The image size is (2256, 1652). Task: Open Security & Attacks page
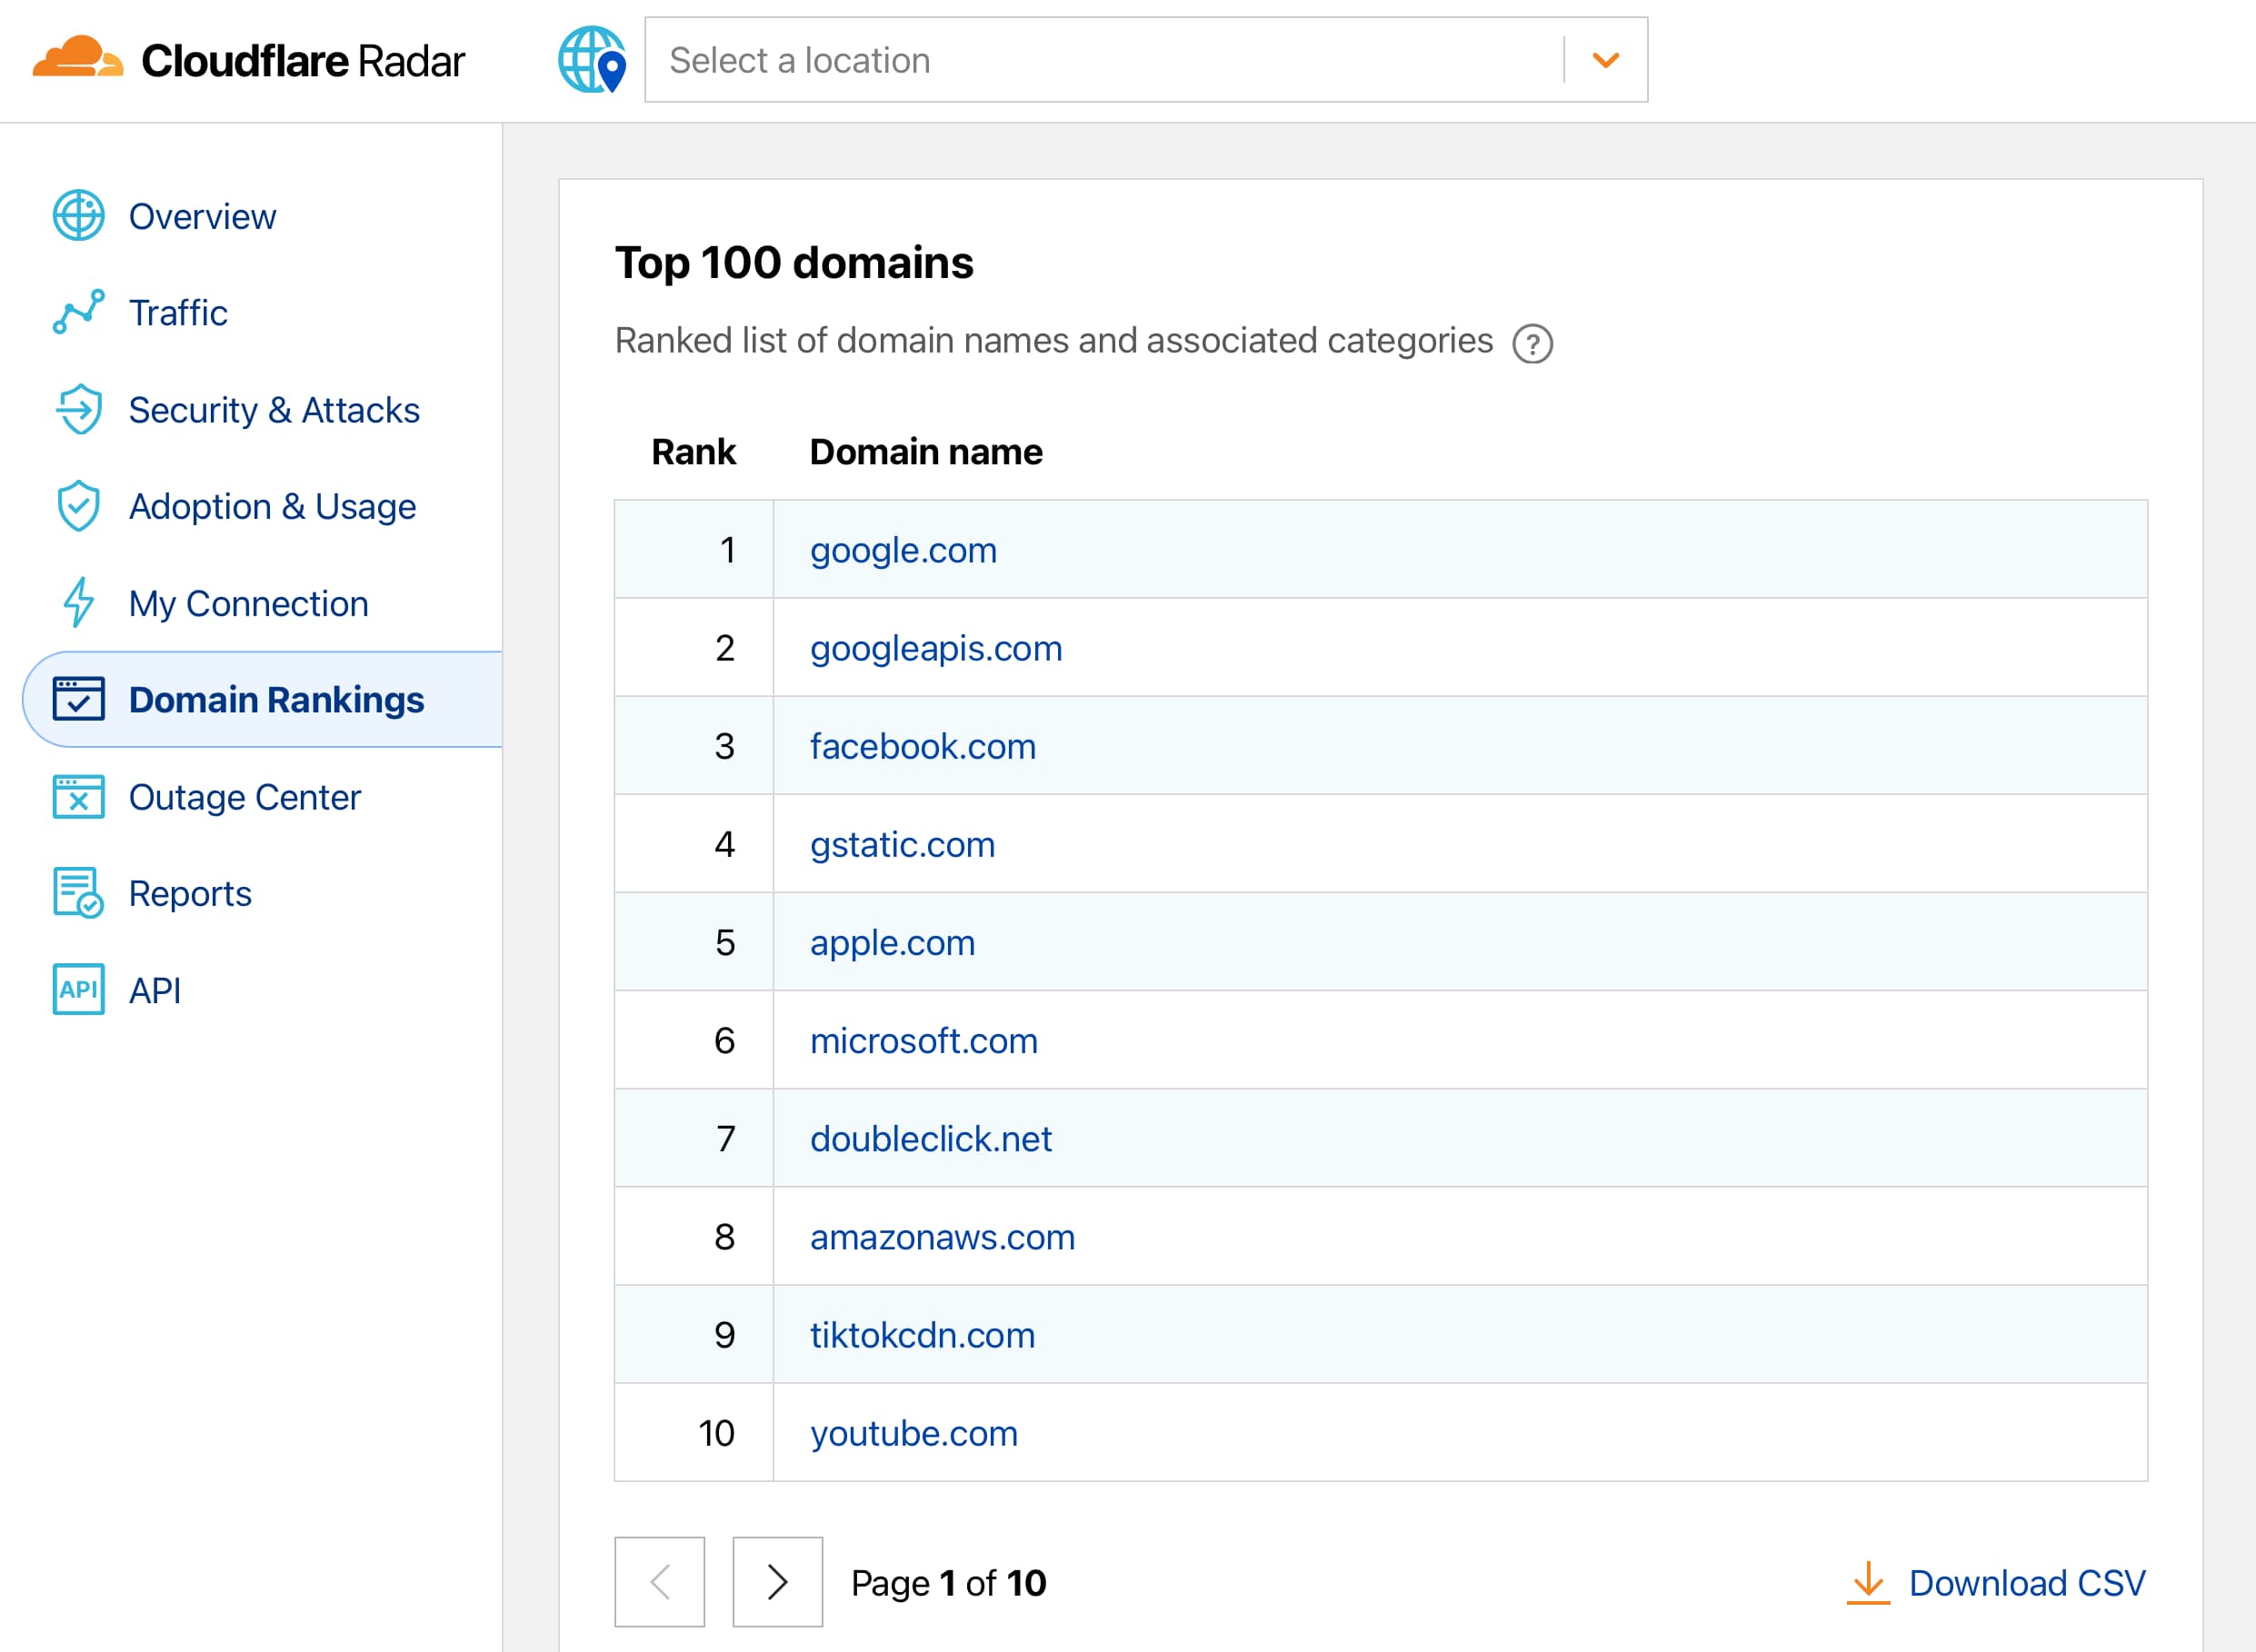point(274,410)
